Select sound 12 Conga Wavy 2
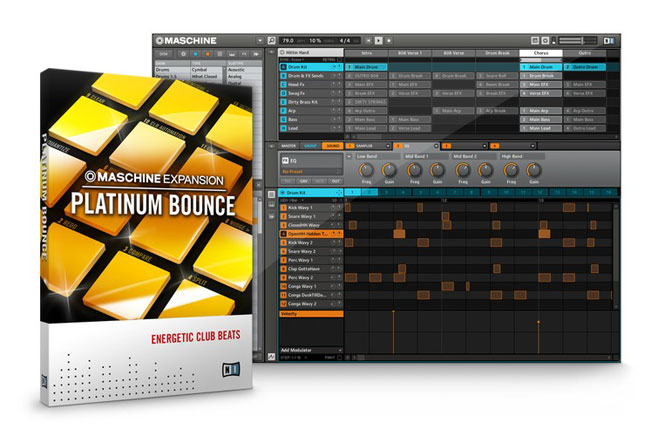The width and height of the screenshot is (665, 443). point(311,304)
